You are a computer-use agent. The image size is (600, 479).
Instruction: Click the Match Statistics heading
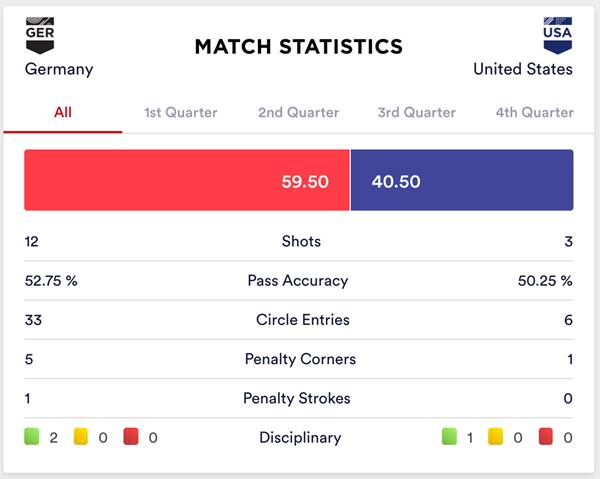point(299,46)
